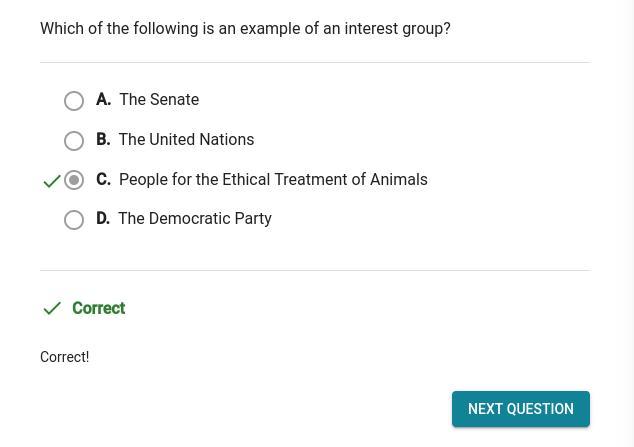Click the green checkmark next to Correct heading
This screenshot has height=447, width=634.
52,308
